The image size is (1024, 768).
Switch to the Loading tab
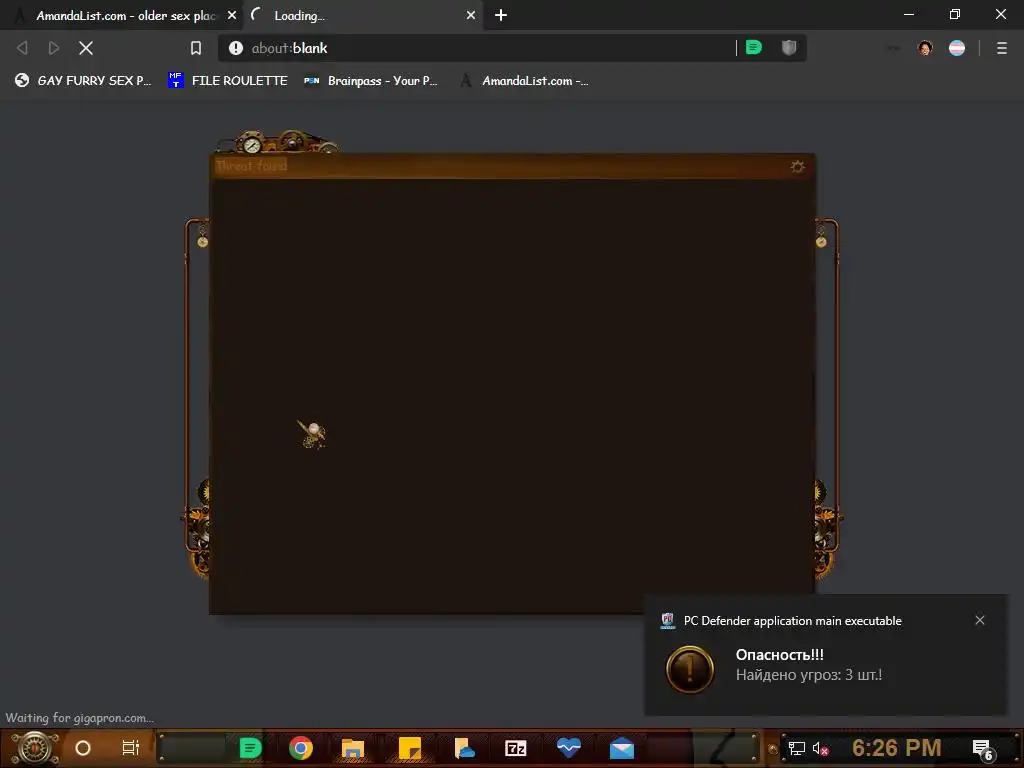pos(362,15)
